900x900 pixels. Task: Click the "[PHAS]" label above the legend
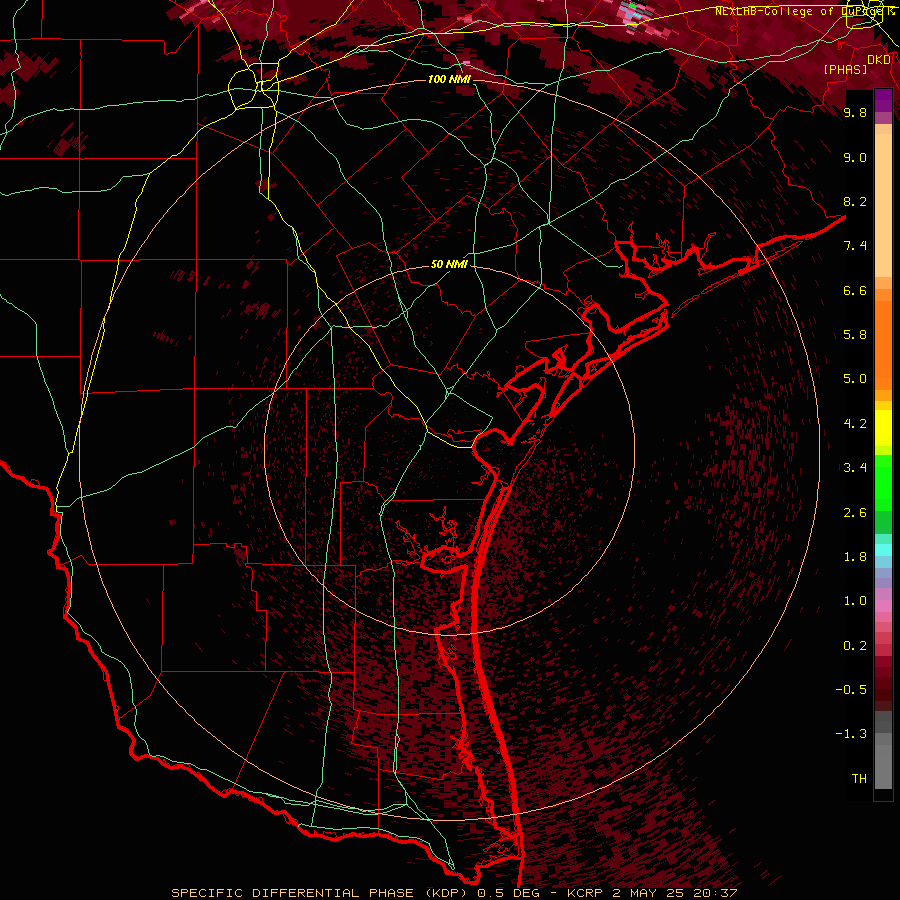845,69
